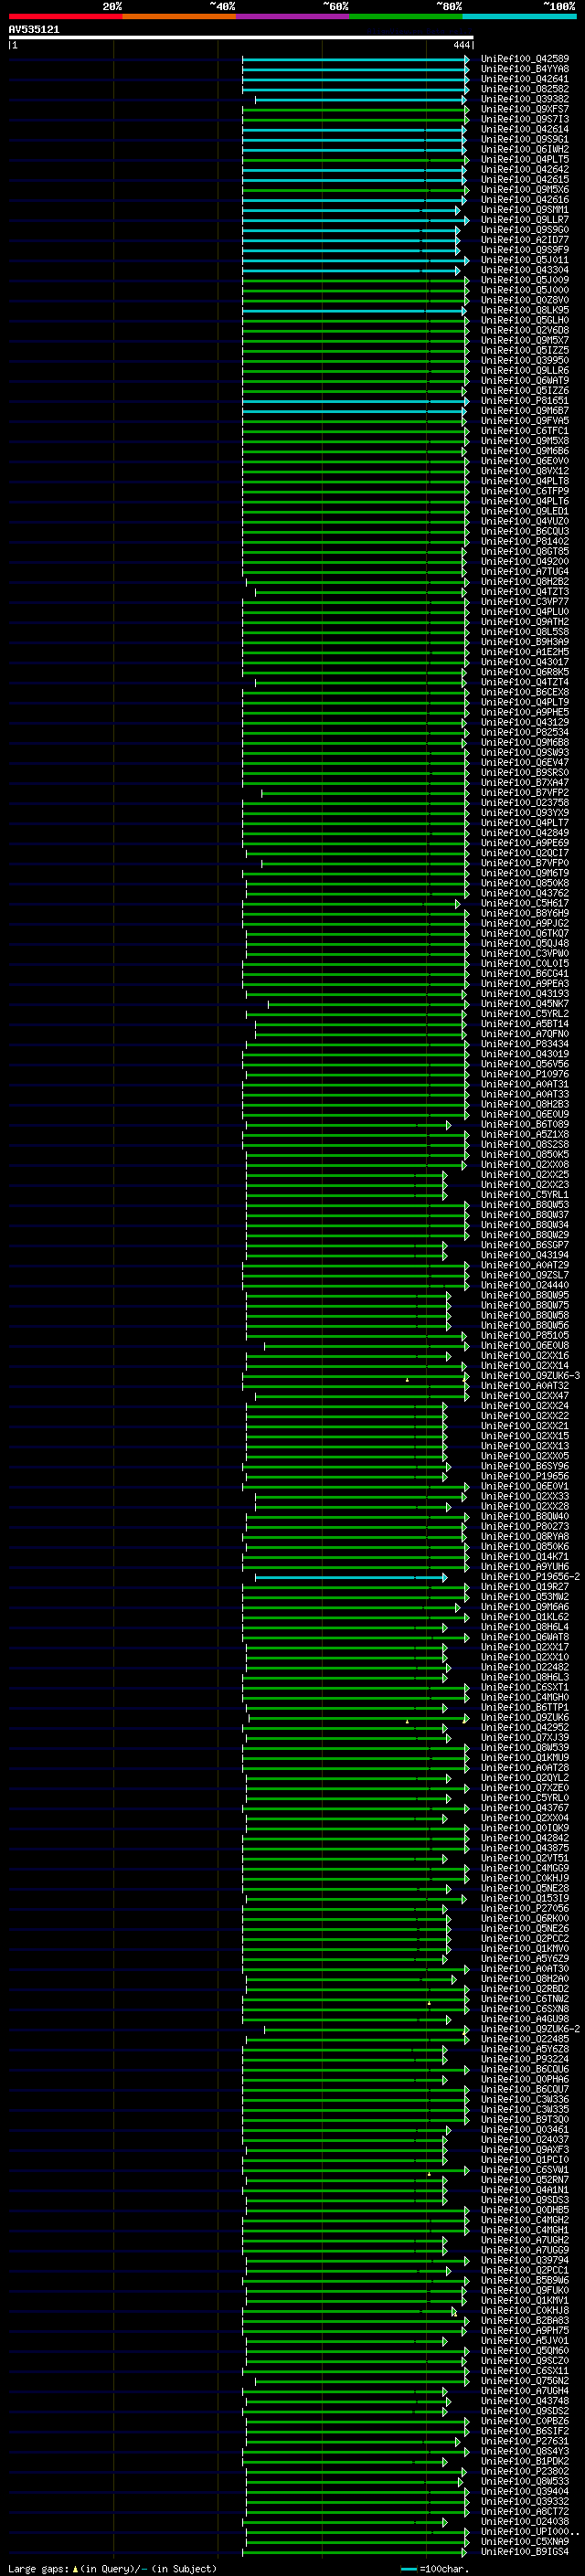Select the UniRef100_Q9S7I3 hit label

(x=525, y=119)
